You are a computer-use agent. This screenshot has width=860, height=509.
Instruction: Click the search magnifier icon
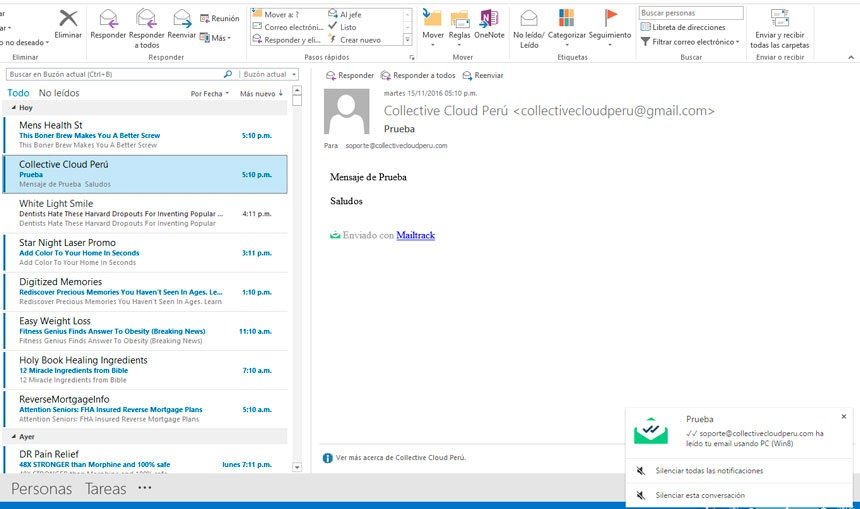tap(228, 74)
